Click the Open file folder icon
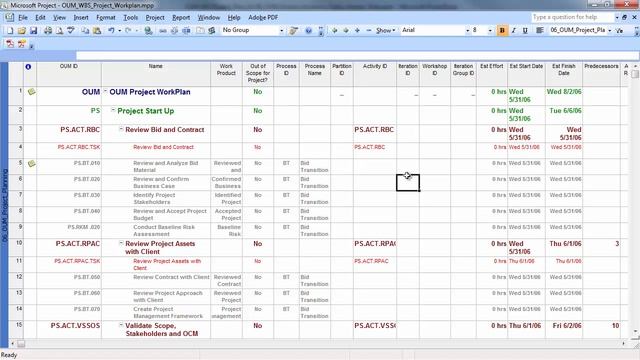The width and height of the screenshot is (640, 360). click(22, 31)
